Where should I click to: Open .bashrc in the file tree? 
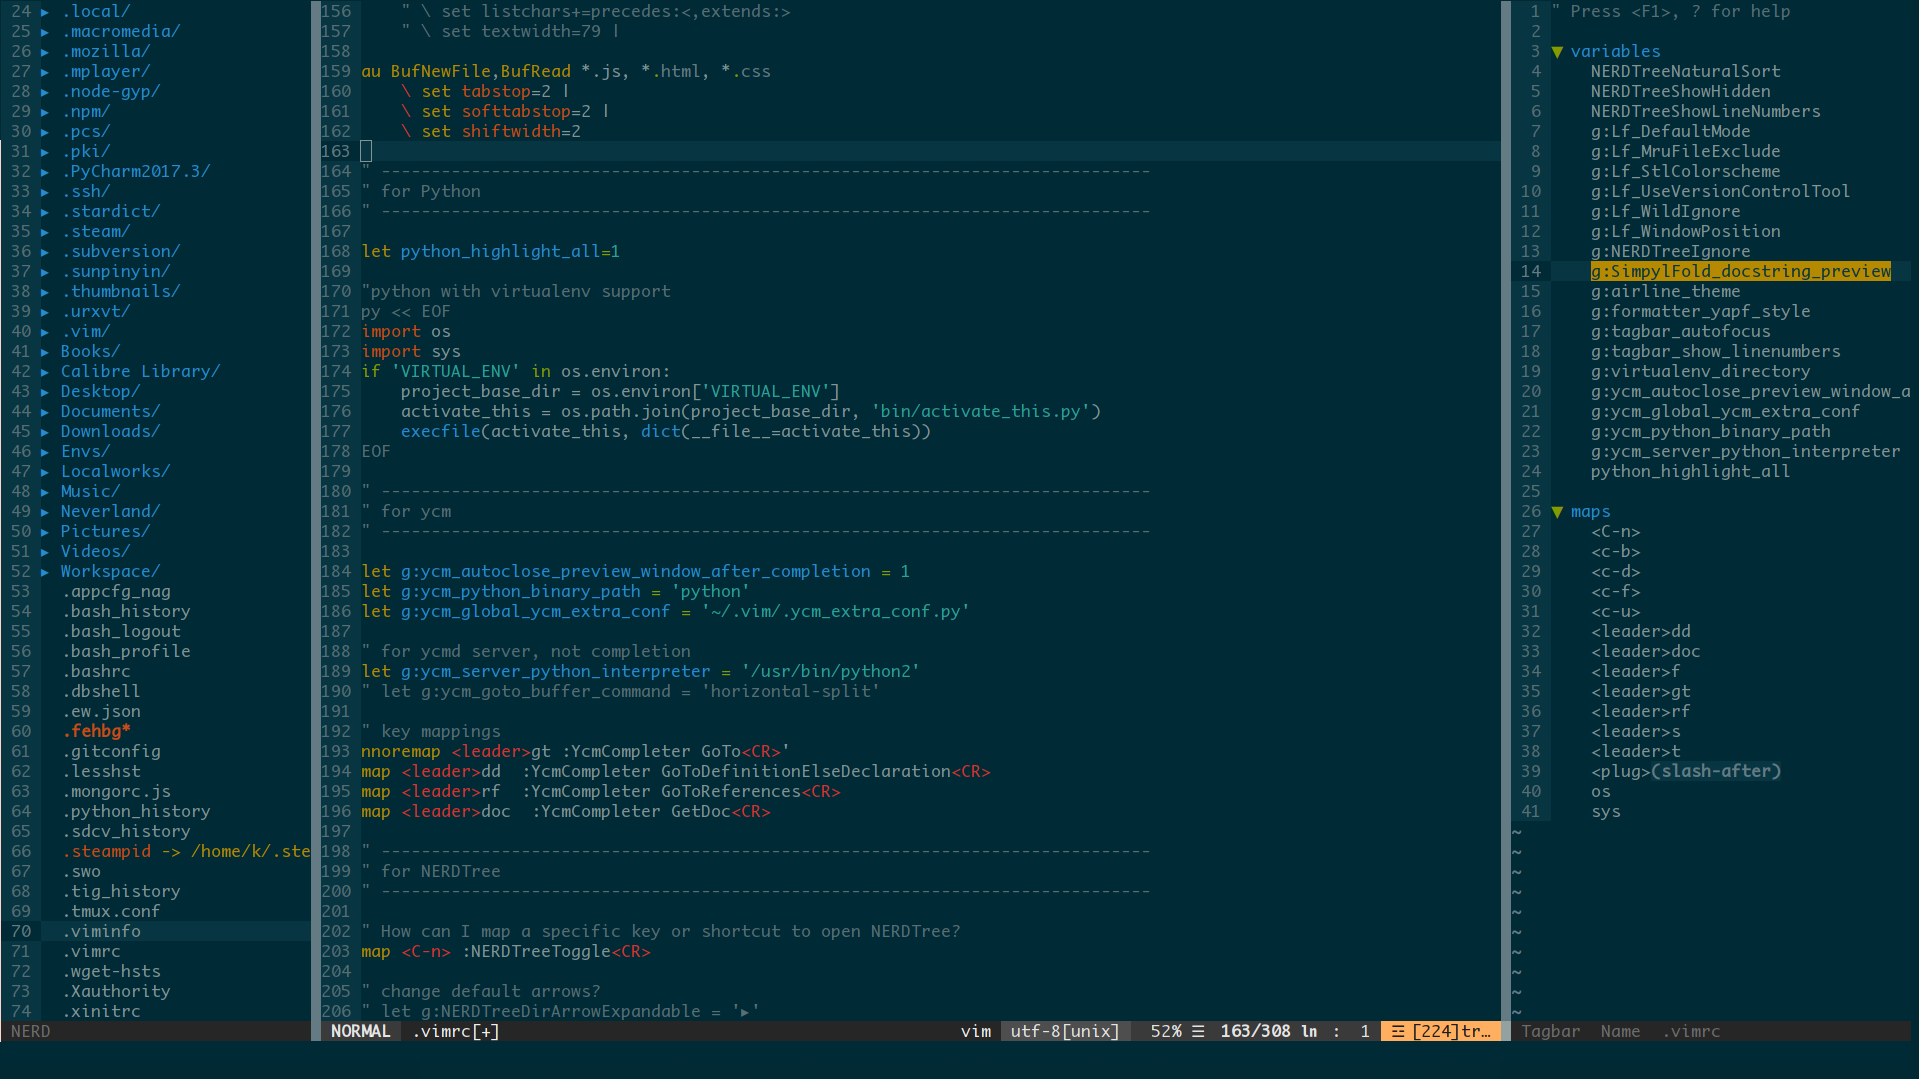96,671
